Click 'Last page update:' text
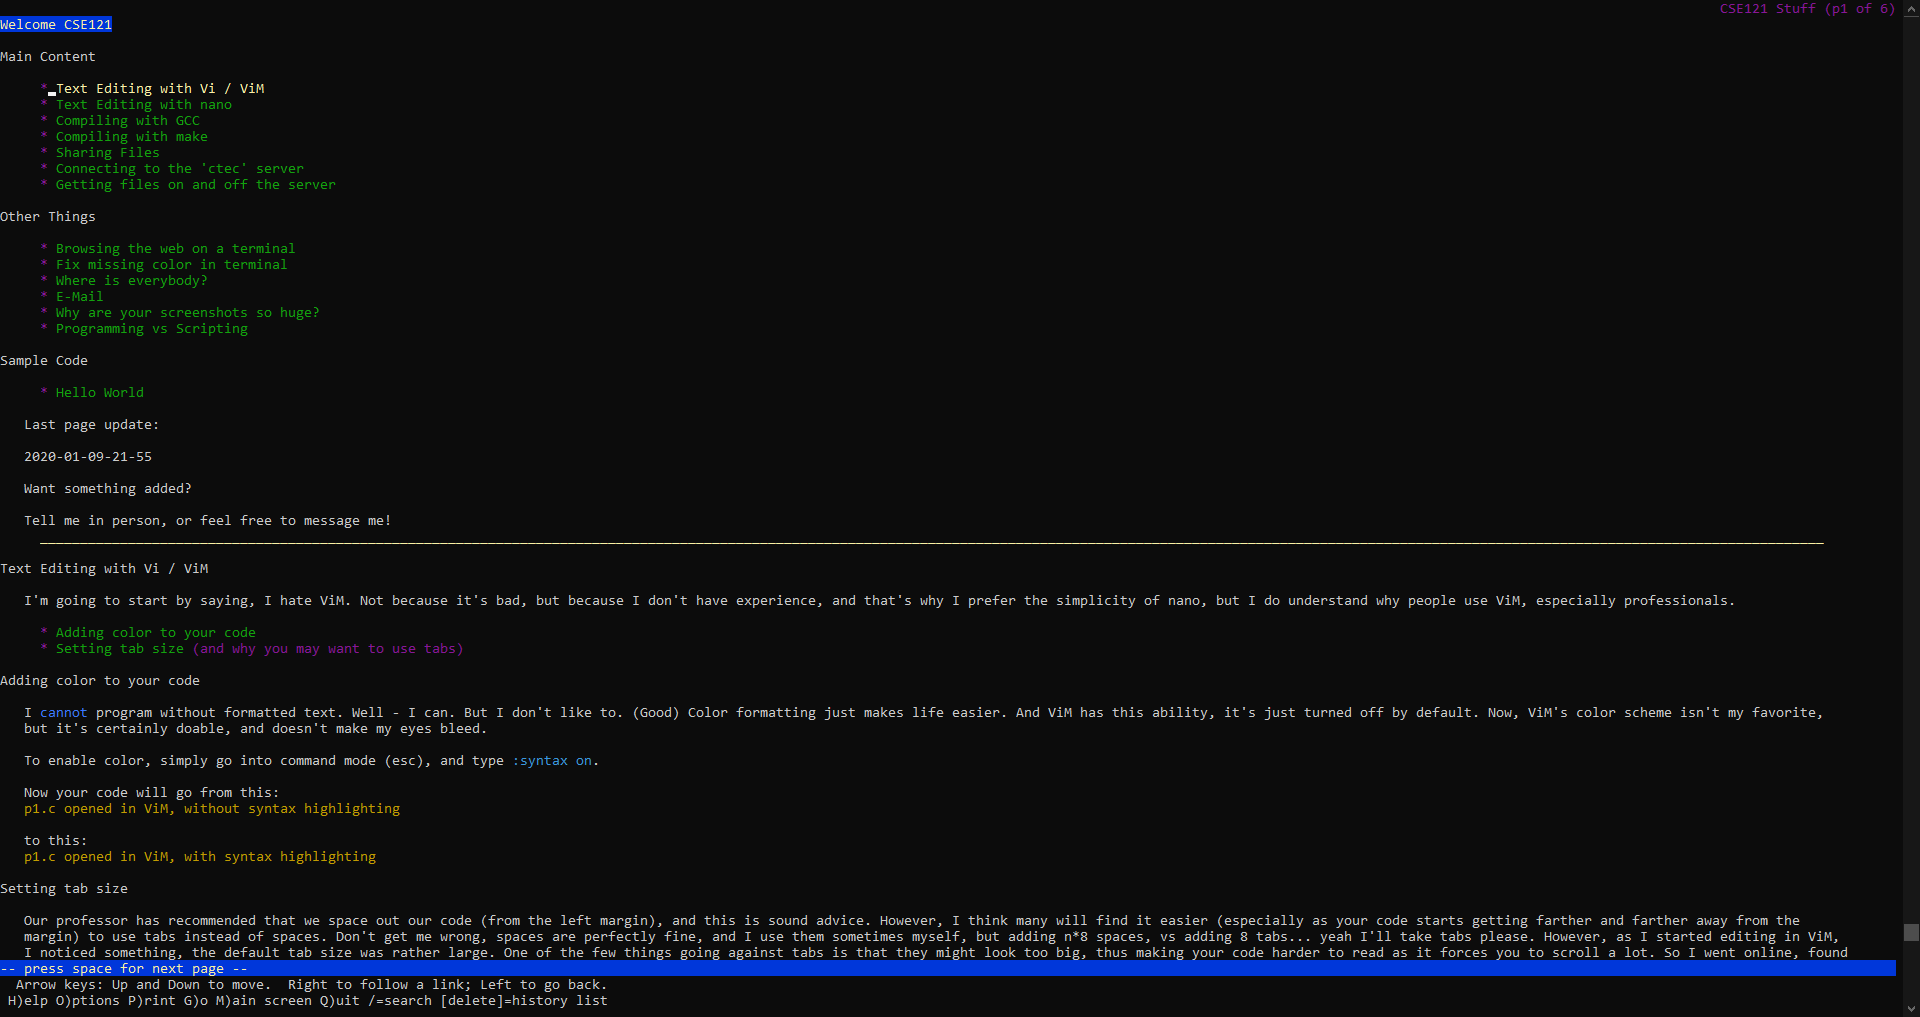This screenshot has width=1920, height=1017. 92,425
